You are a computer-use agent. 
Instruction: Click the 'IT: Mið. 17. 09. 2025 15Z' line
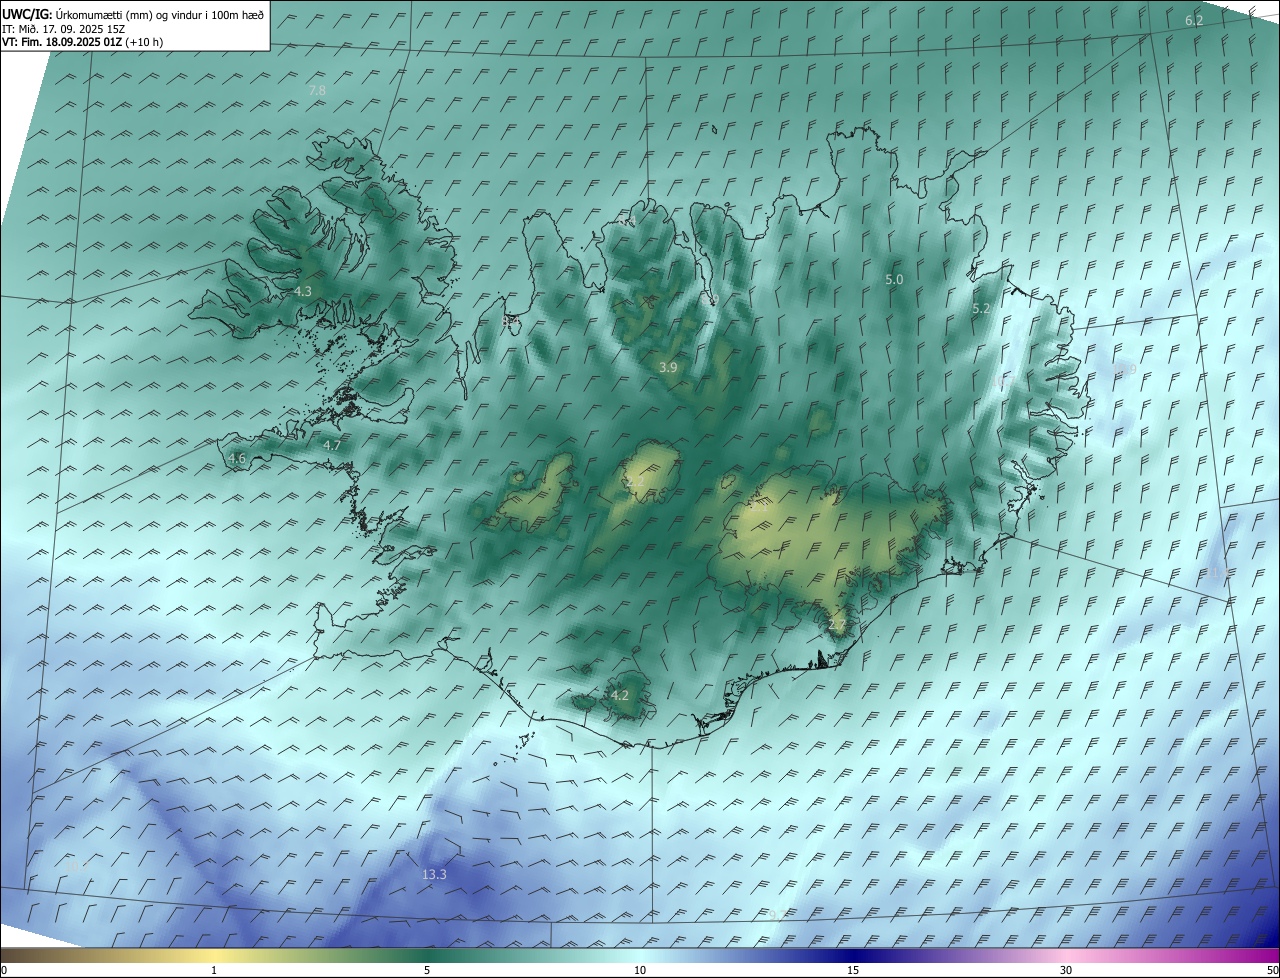pyautogui.click(x=63, y=29)
